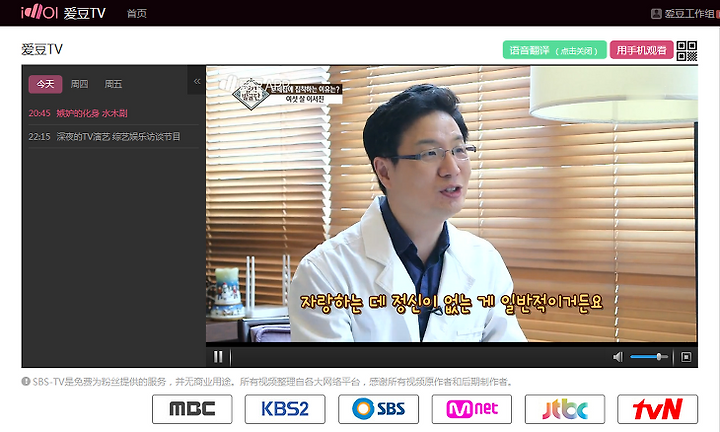Select the 周五 schedule tab
This screenshot has width=720, height=432.
tap(113, 84)
